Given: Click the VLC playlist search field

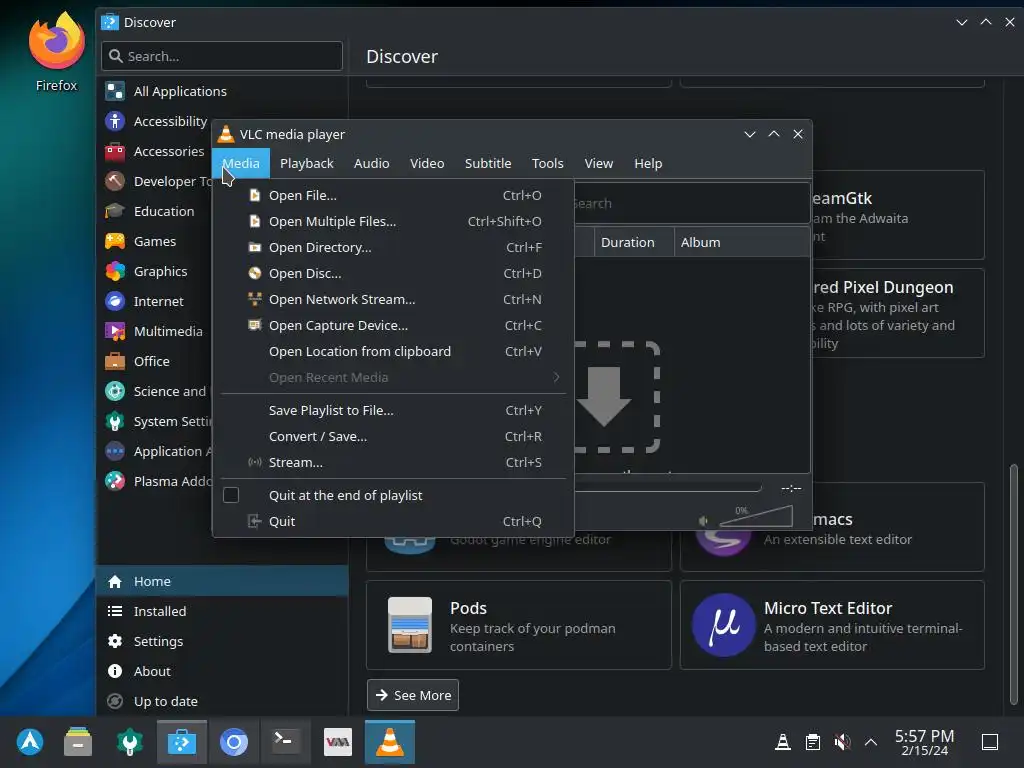Looking at the screenshot, I should coord(691,203).
